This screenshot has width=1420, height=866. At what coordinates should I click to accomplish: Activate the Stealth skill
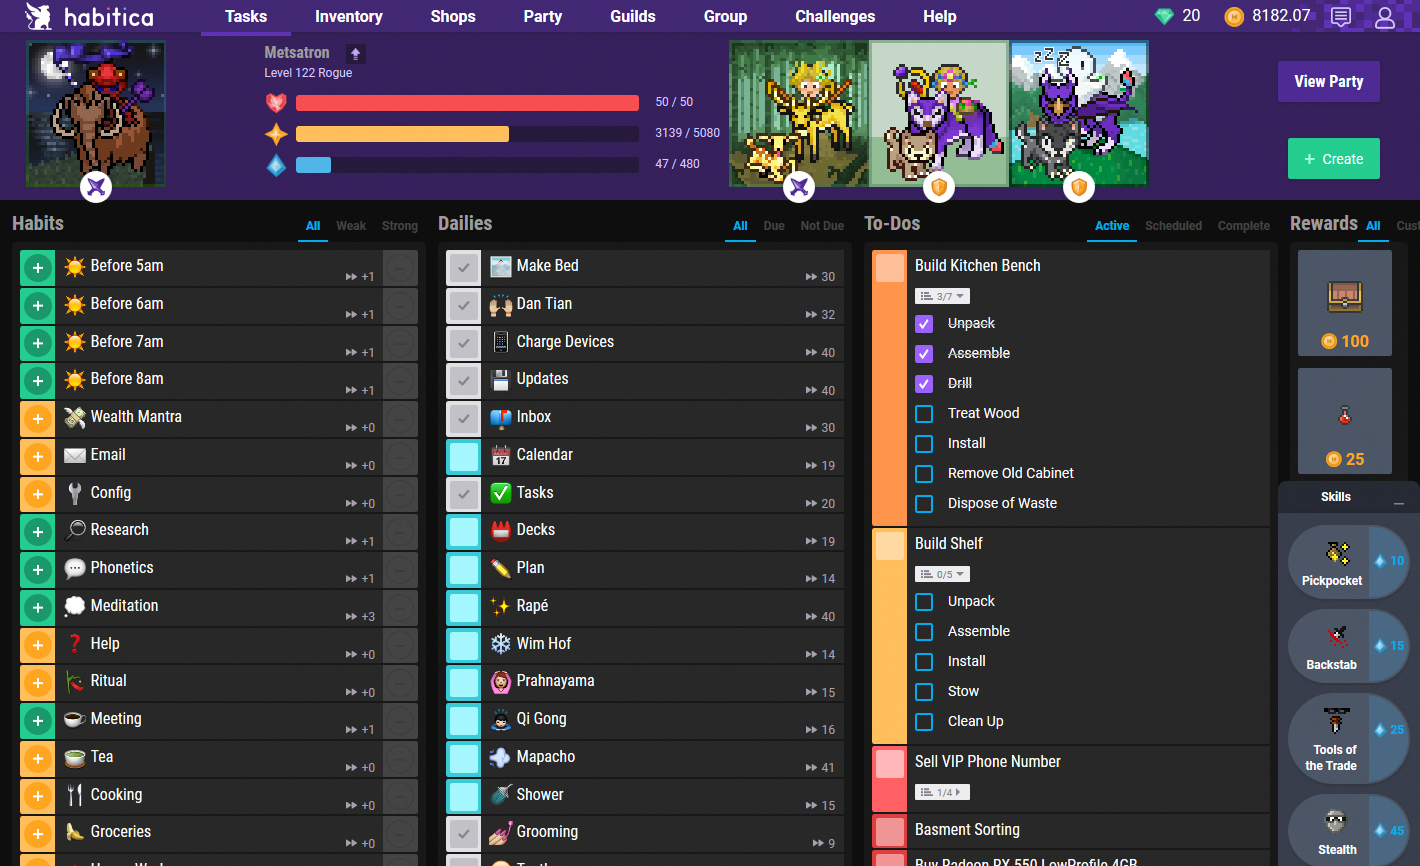tap(1331, 828)
